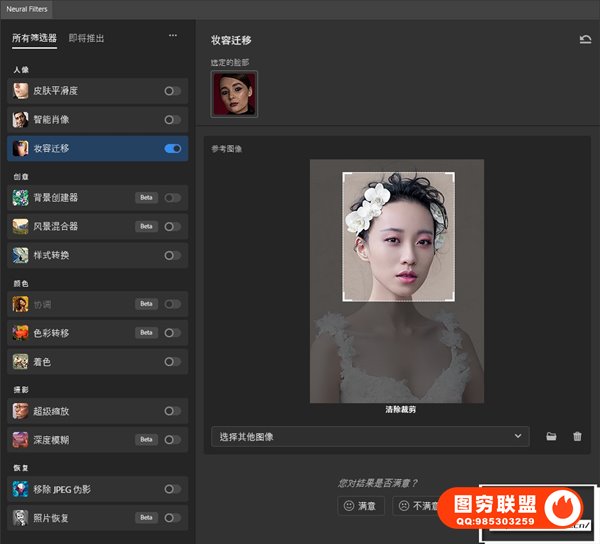Select the face thumbnail under 选定的脸部
600x544 pixels.
click(x=234, y=94)
